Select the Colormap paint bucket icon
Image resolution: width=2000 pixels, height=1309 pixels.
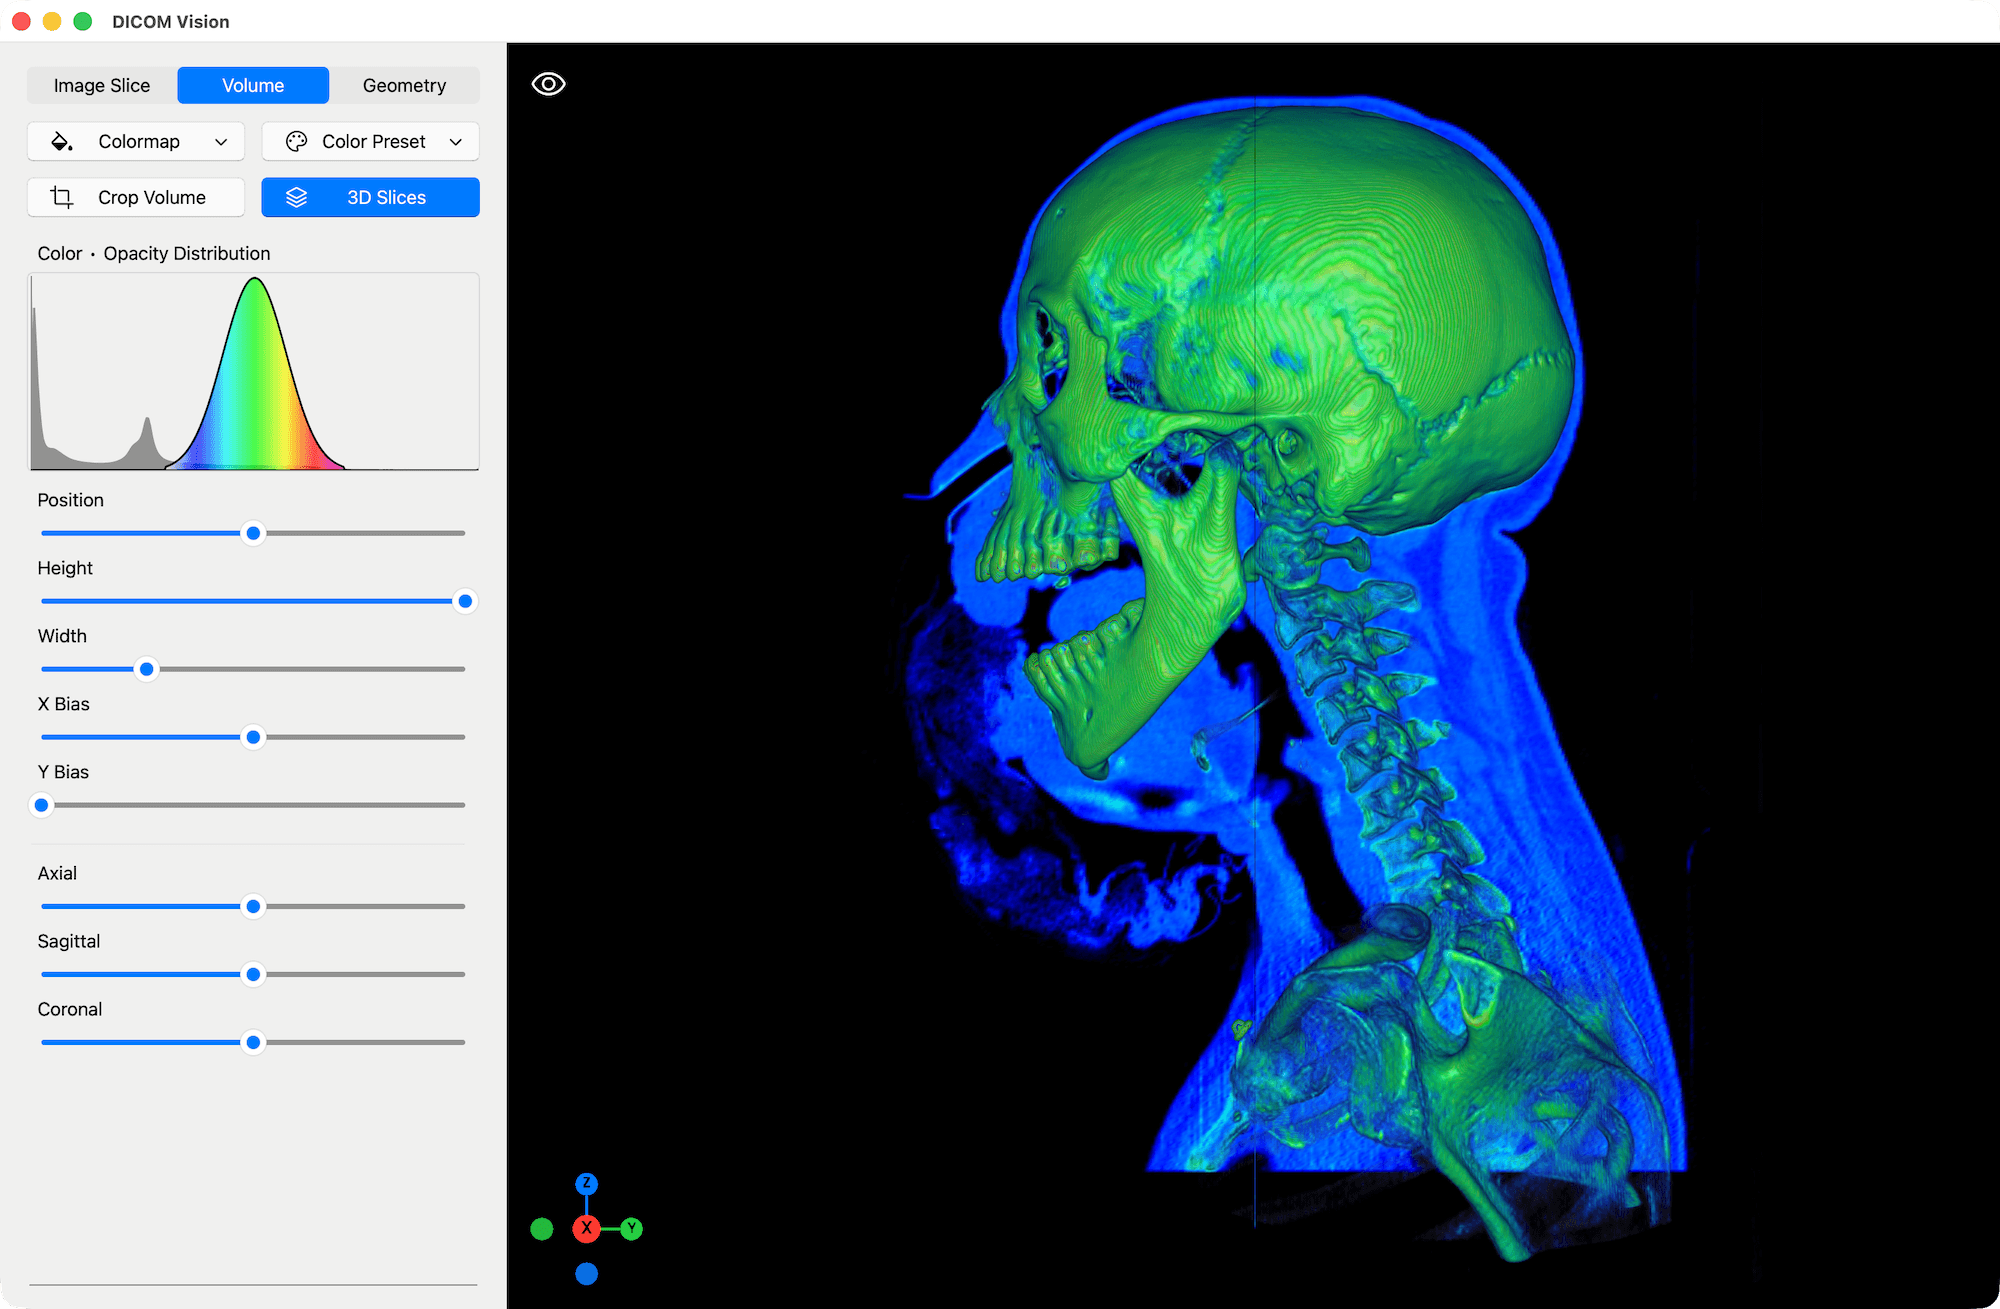[62, 141]
